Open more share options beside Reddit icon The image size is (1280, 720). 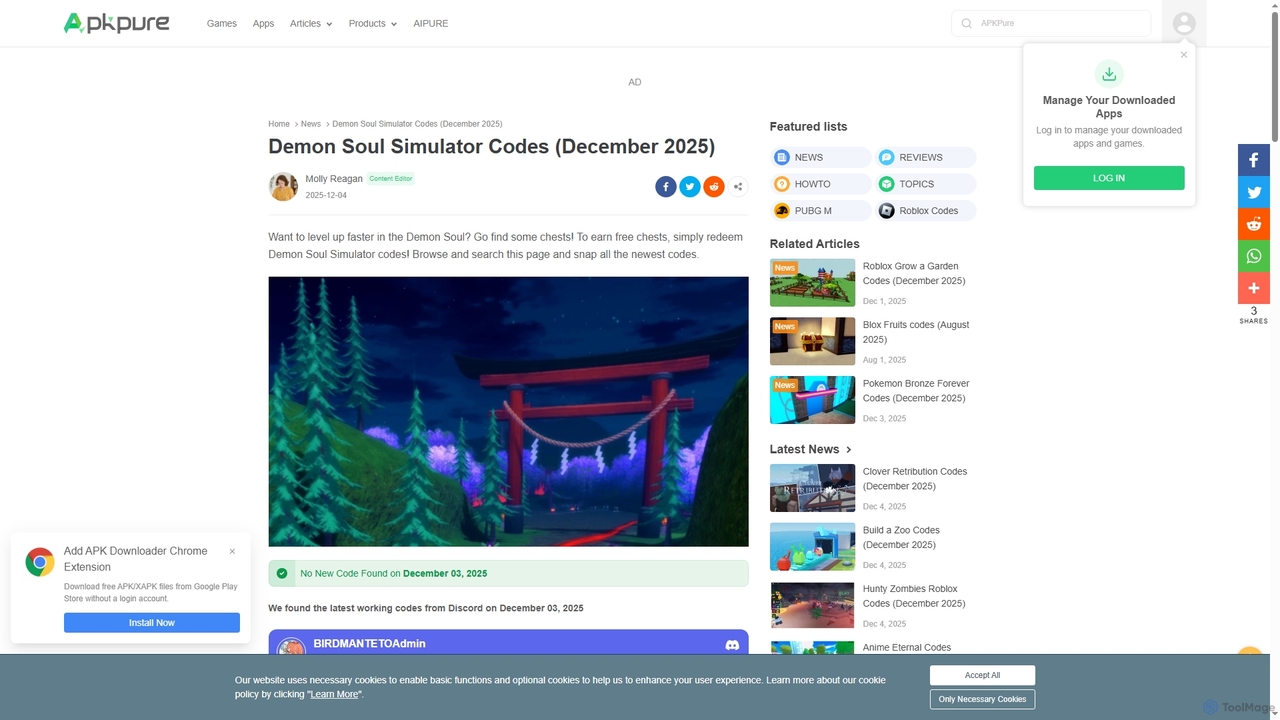click(x=738, y=186)
